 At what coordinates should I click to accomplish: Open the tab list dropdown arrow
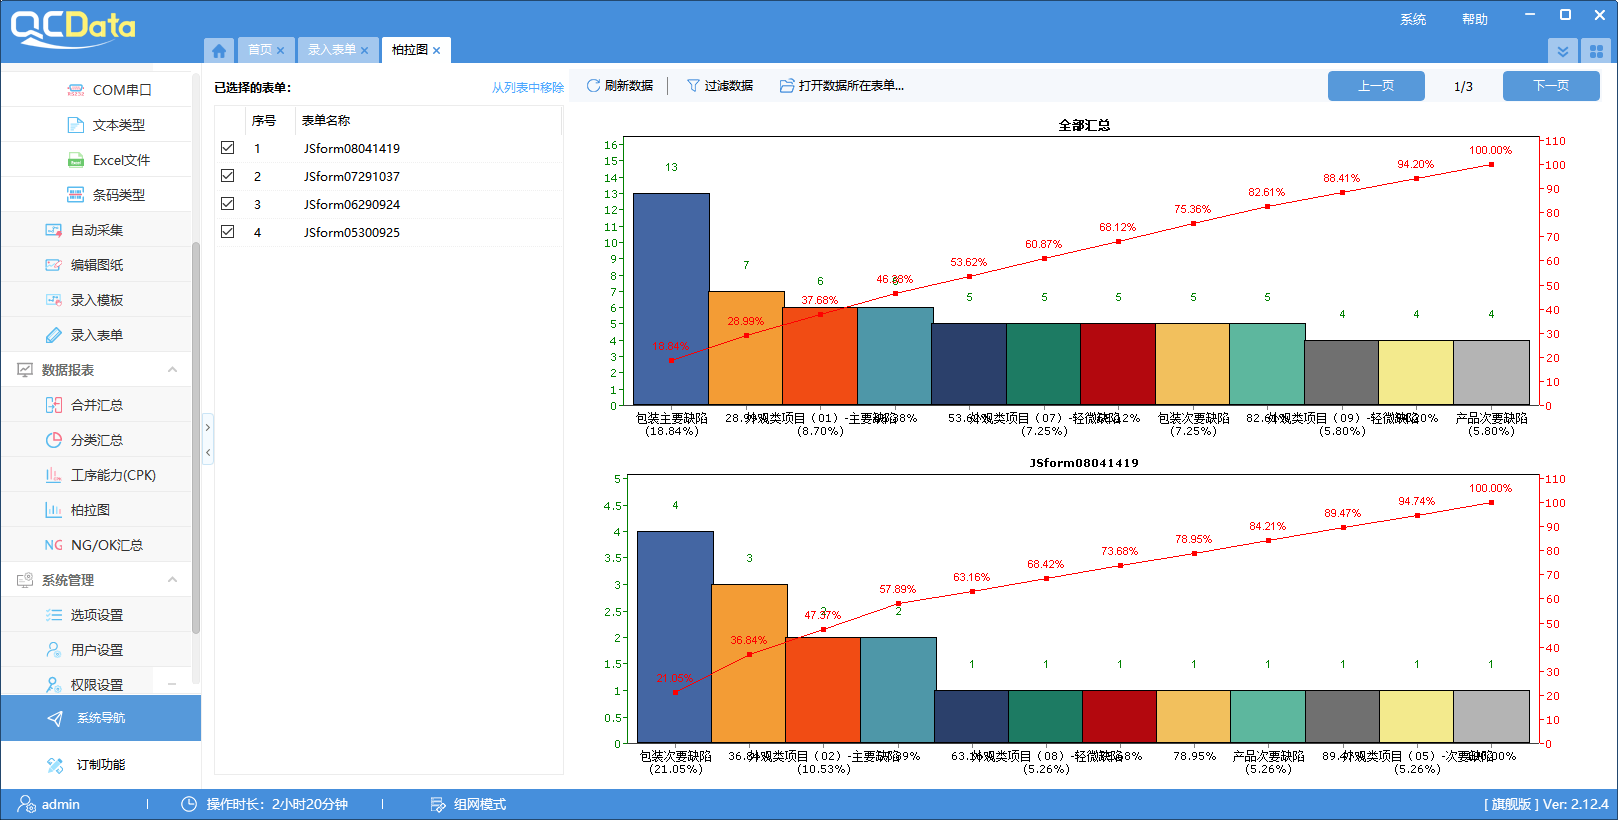pyautogui.click(x=1563, y=51)
